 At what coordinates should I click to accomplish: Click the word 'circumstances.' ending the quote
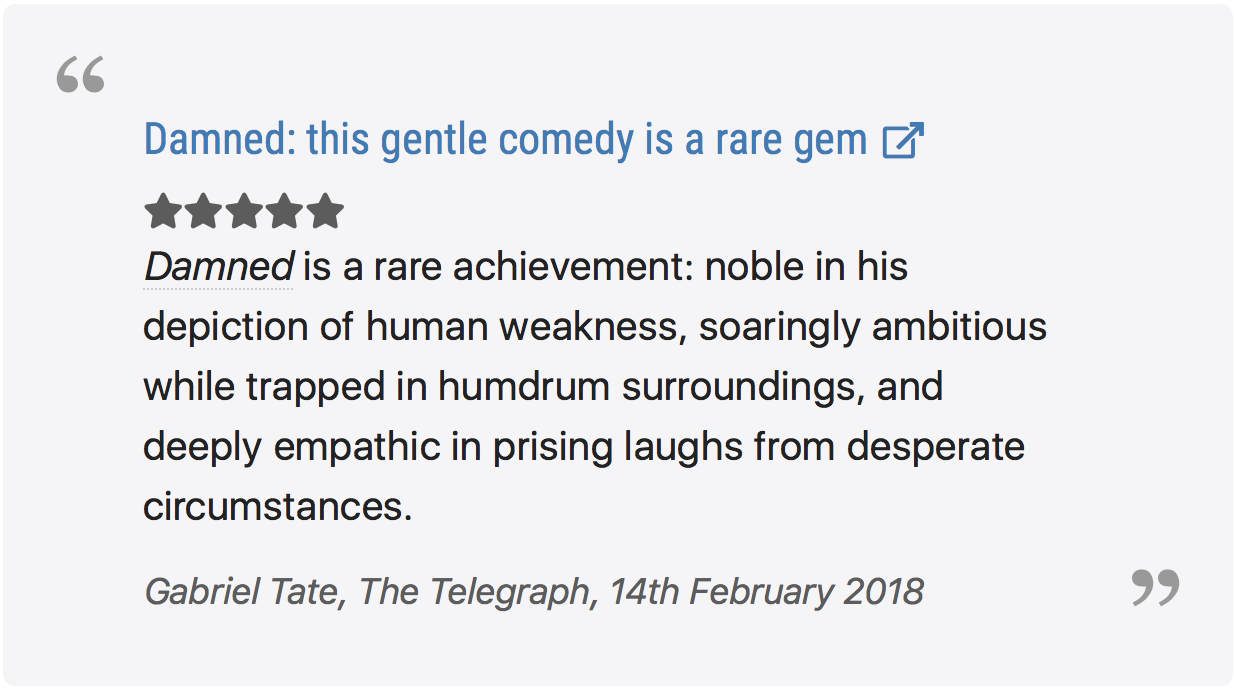[277, 507]
